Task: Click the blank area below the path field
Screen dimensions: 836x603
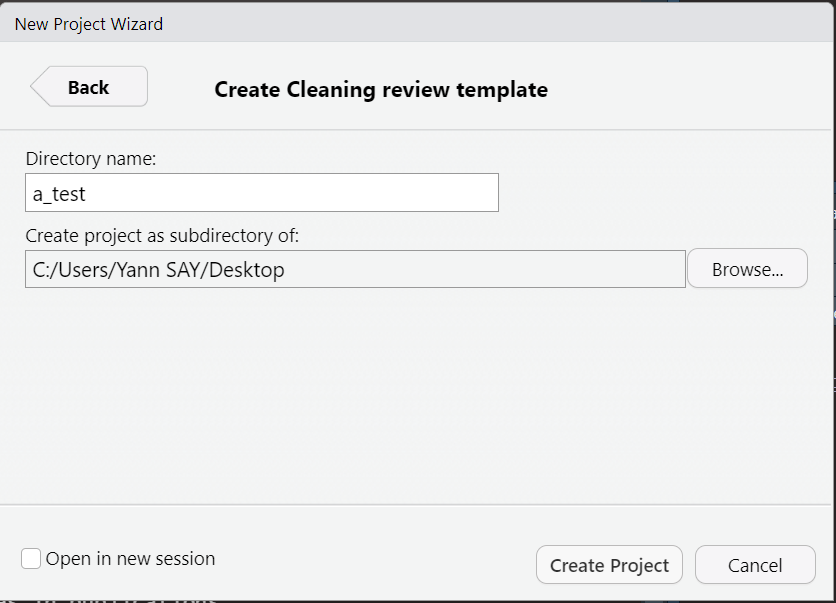Action: [x=416, y=395]
